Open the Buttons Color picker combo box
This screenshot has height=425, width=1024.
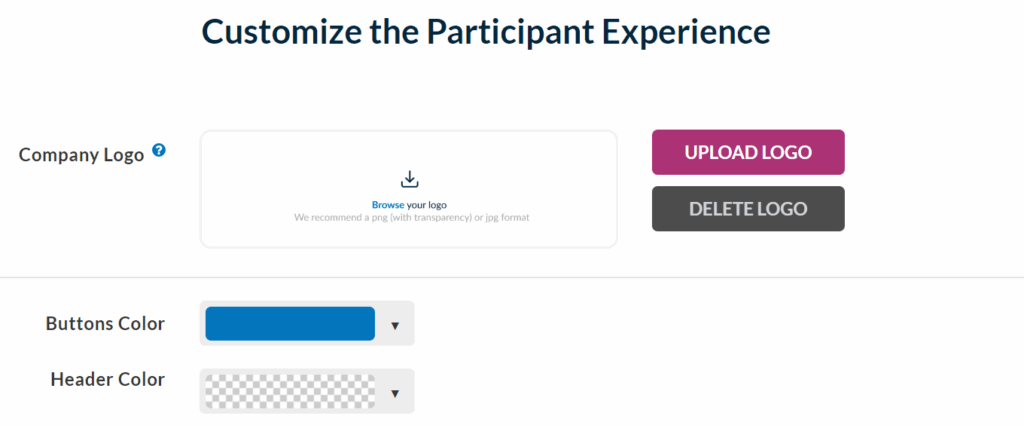[307, 324]
